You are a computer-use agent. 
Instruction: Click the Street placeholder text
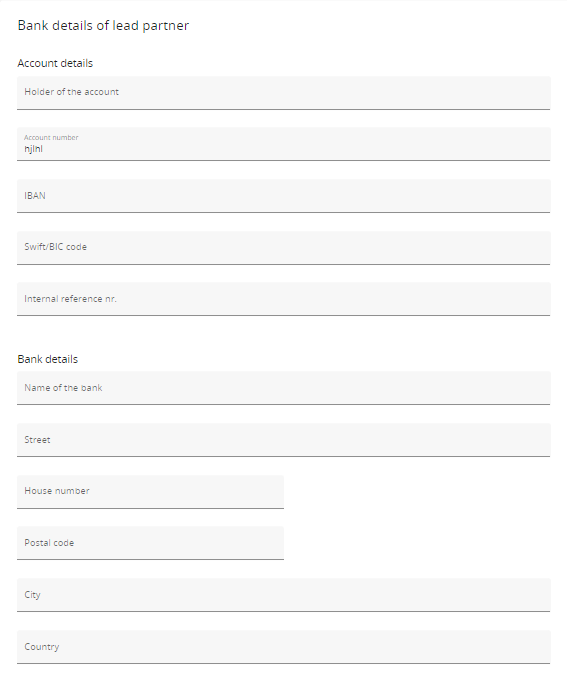(x=37, y=440)
